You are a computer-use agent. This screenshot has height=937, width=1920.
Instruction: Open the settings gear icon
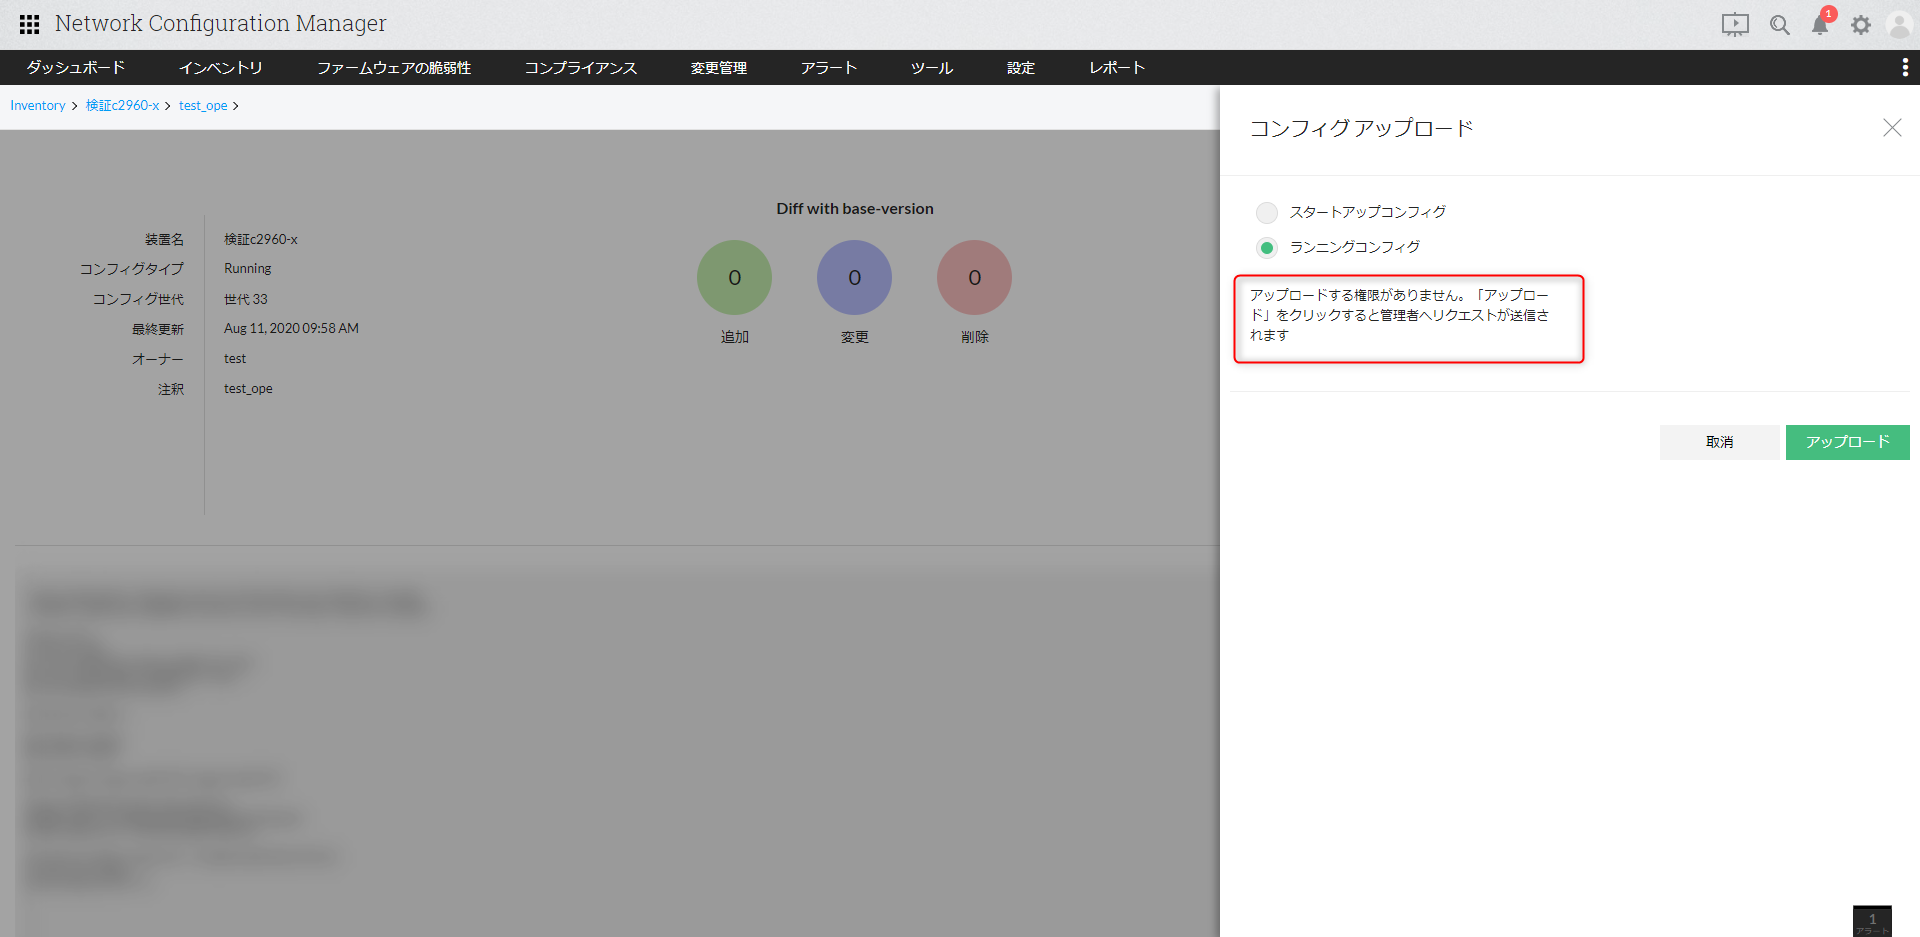click(1860, 25)
